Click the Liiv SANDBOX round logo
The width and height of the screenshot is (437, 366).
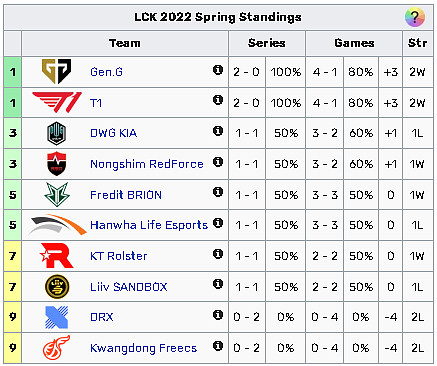57,287
